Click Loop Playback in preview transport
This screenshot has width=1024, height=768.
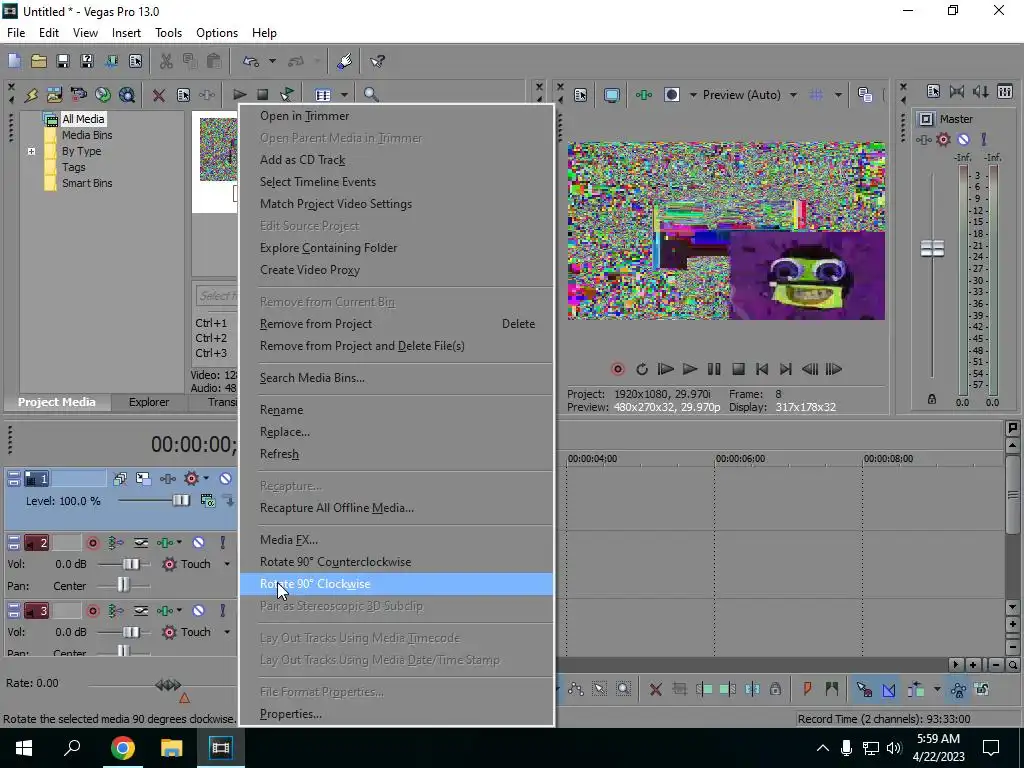pos(641,370)
